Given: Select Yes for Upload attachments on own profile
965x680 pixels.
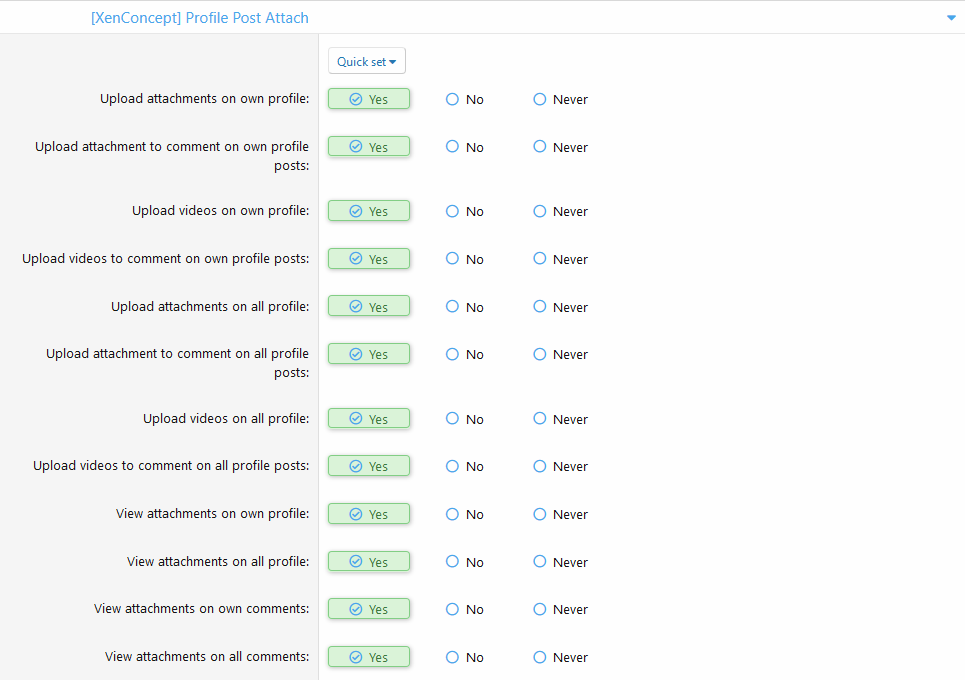Looking at the screenshot, I should pos(368,99).
